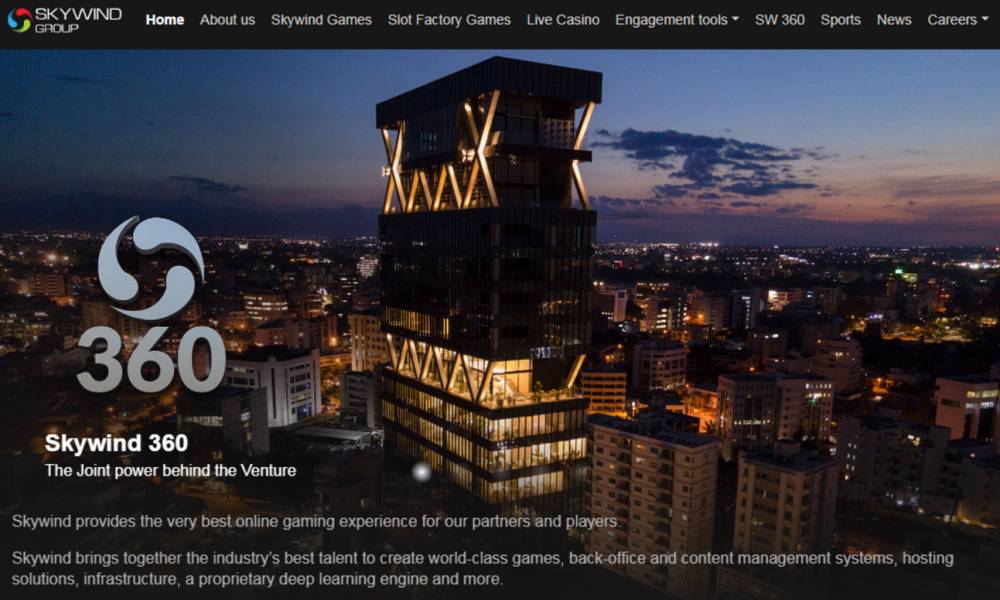Click the Skywind provides intro paragraph
Viewport: 1000px width, 600px height.
click(316, 522)
